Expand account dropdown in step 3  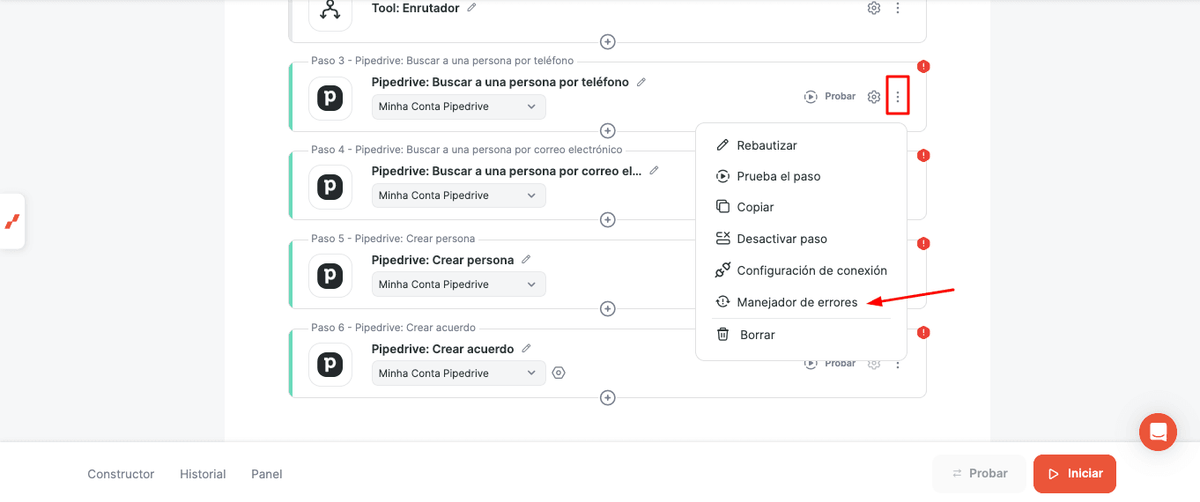[x=459, y=106]
